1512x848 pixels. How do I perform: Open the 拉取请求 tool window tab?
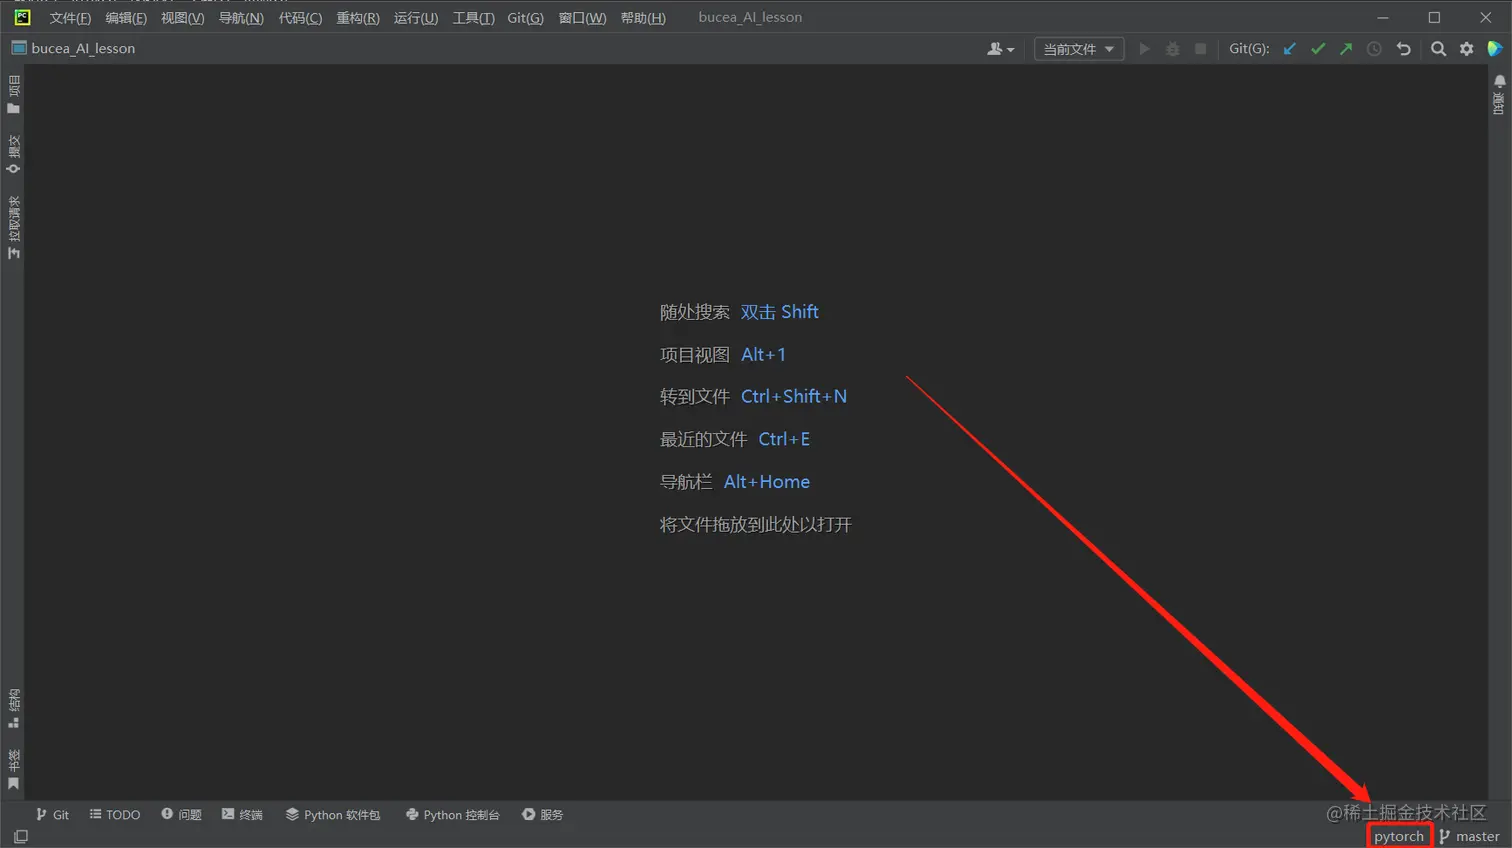click(x=13, y=227)
